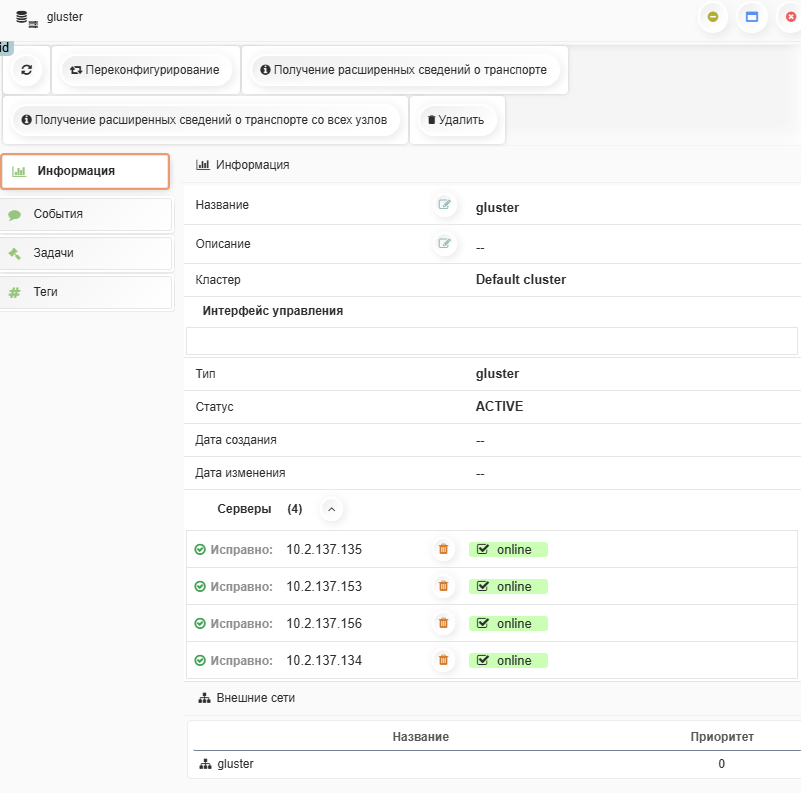Open the Информация tab
801x793 pixels.
(85, 171)
